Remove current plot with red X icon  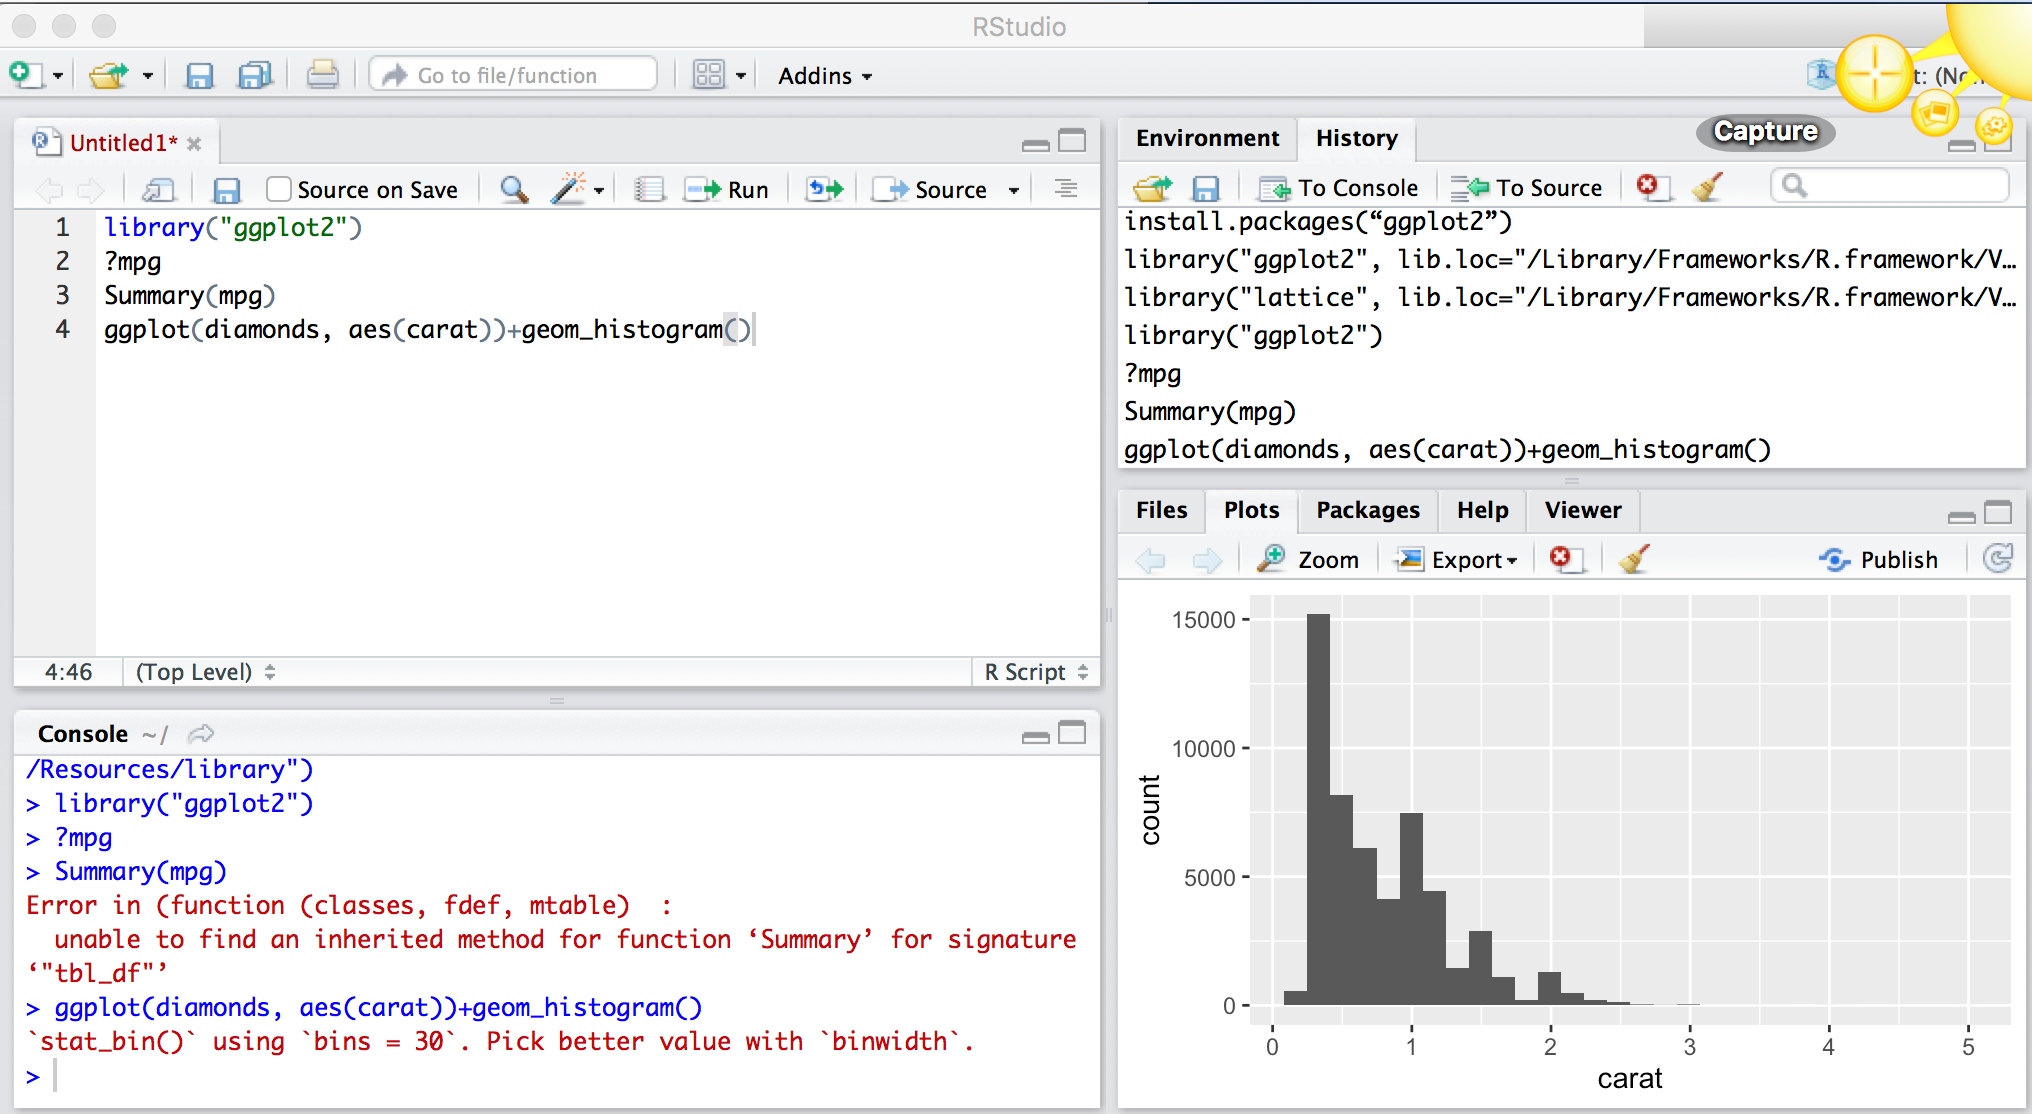tap(1563, 559)
